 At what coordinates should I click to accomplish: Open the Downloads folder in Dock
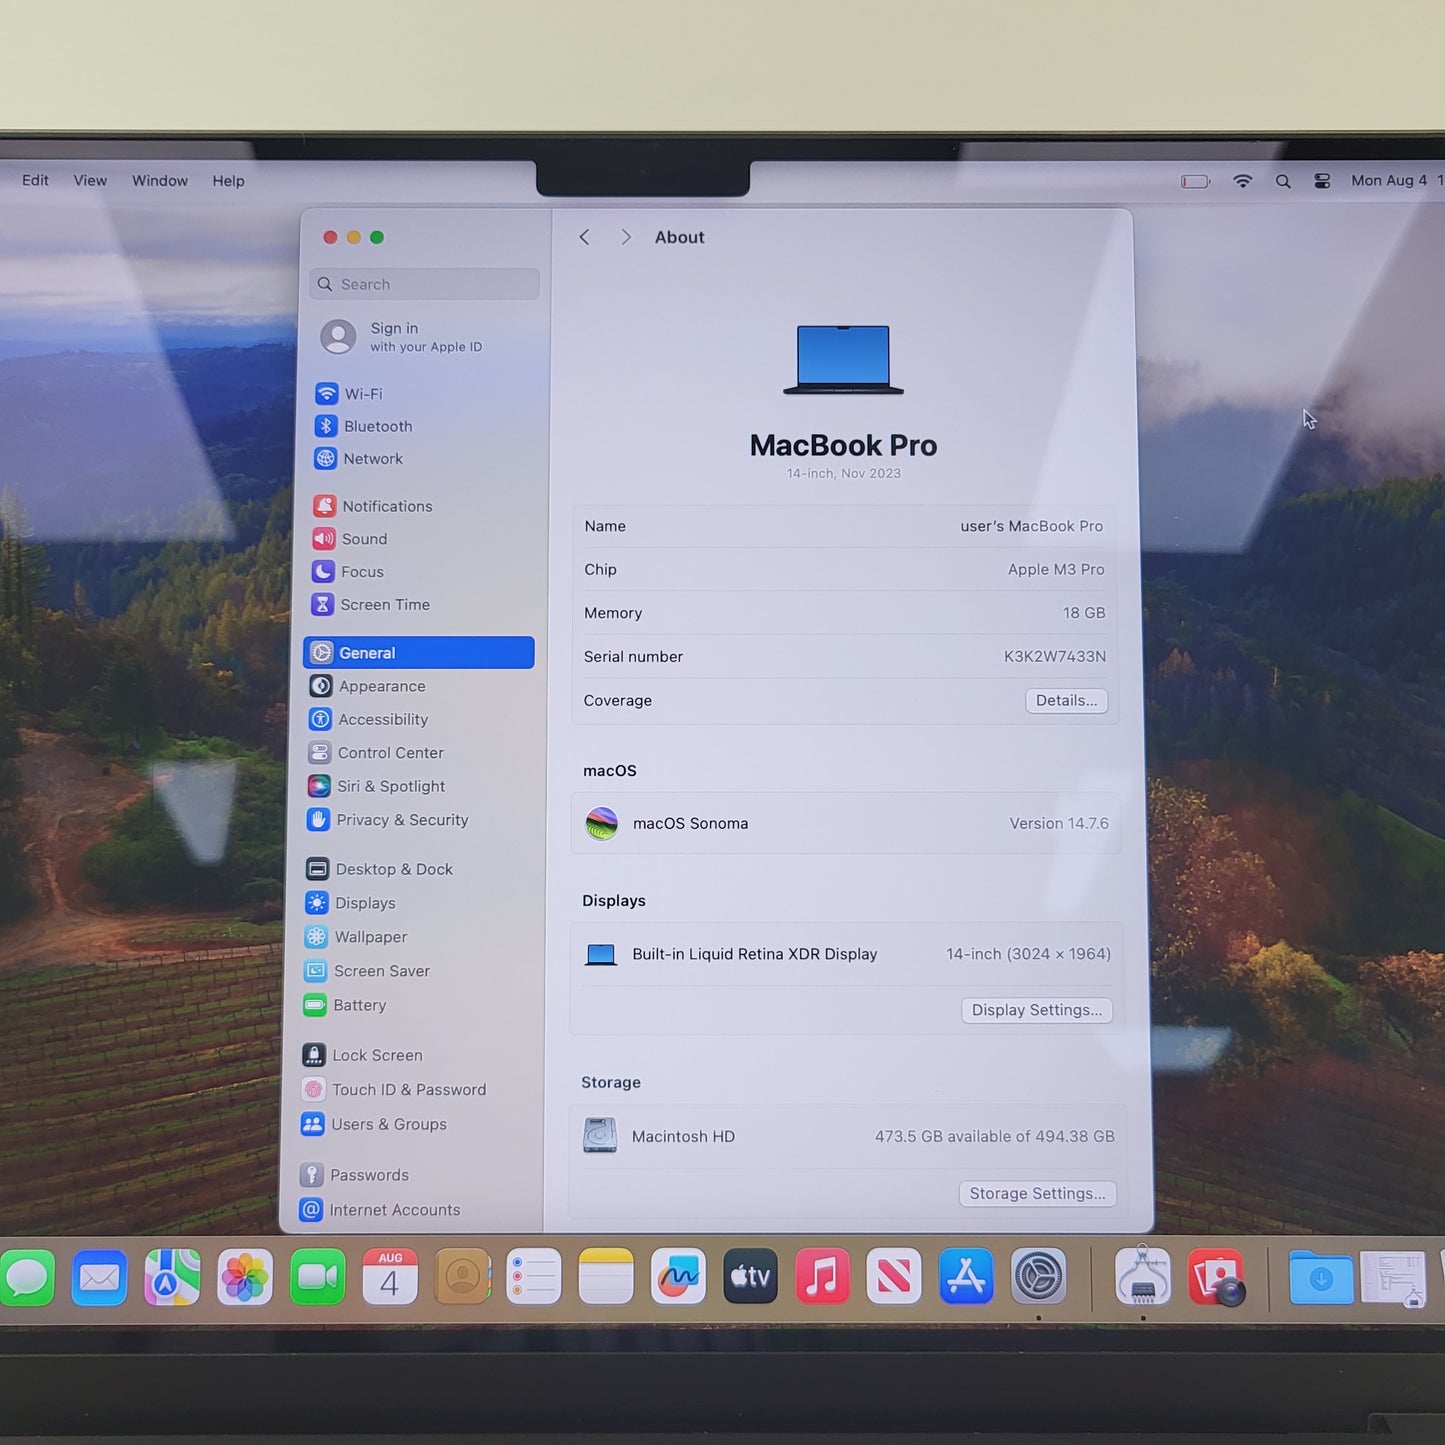point(1320,1278)
